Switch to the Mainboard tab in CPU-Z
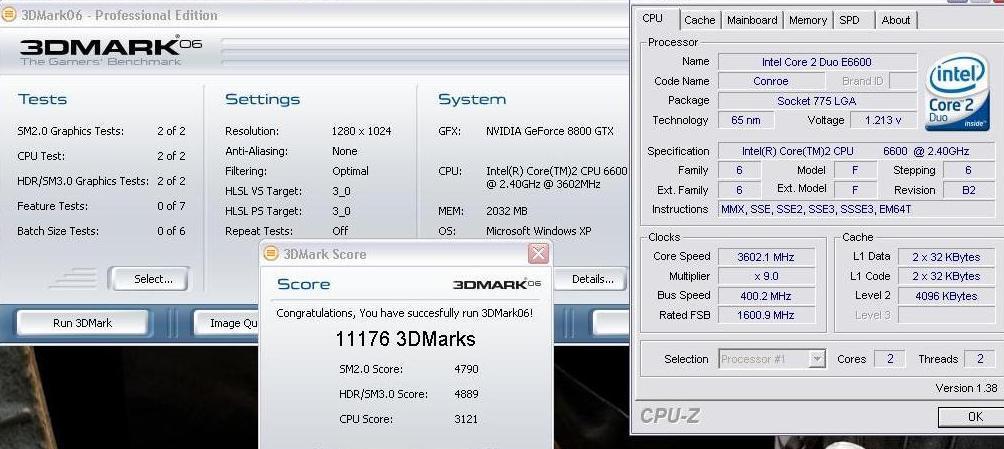1004x449 pixels. point(752,20)
